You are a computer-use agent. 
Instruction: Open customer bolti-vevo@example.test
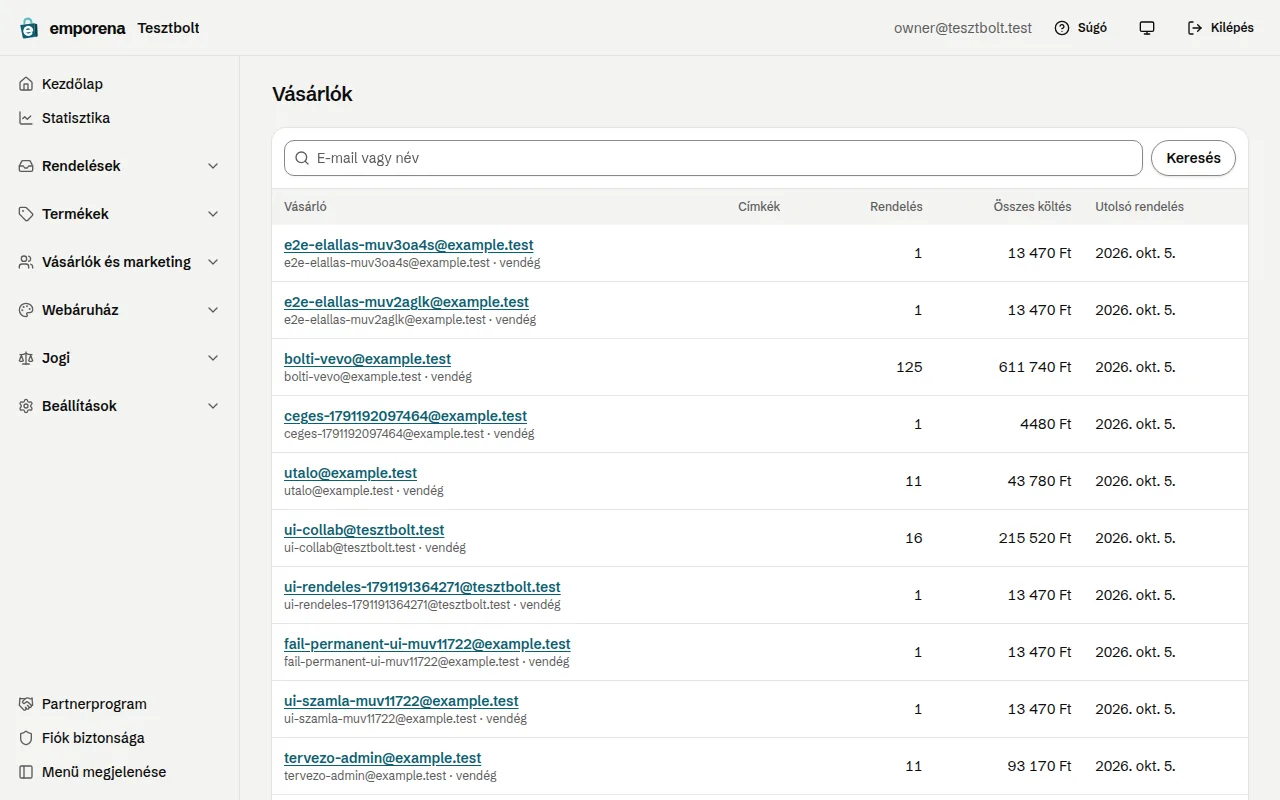(x=367, y=359)
